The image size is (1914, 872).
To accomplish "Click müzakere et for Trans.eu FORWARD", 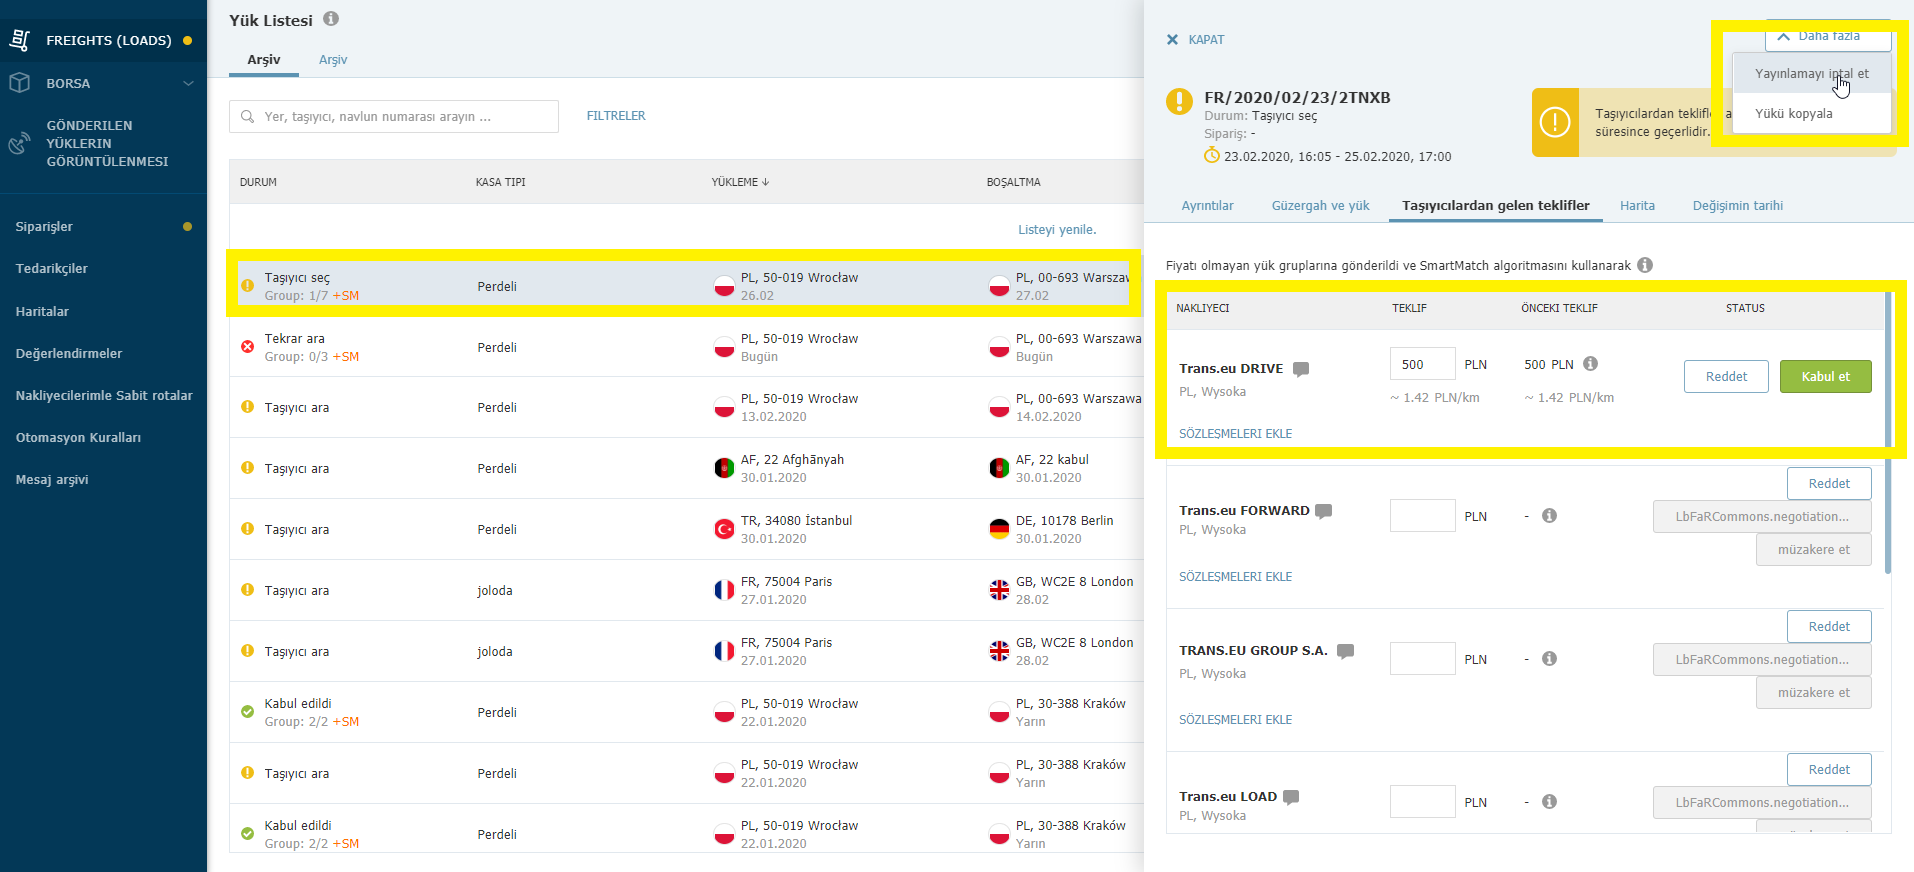I will [1813, 550].
